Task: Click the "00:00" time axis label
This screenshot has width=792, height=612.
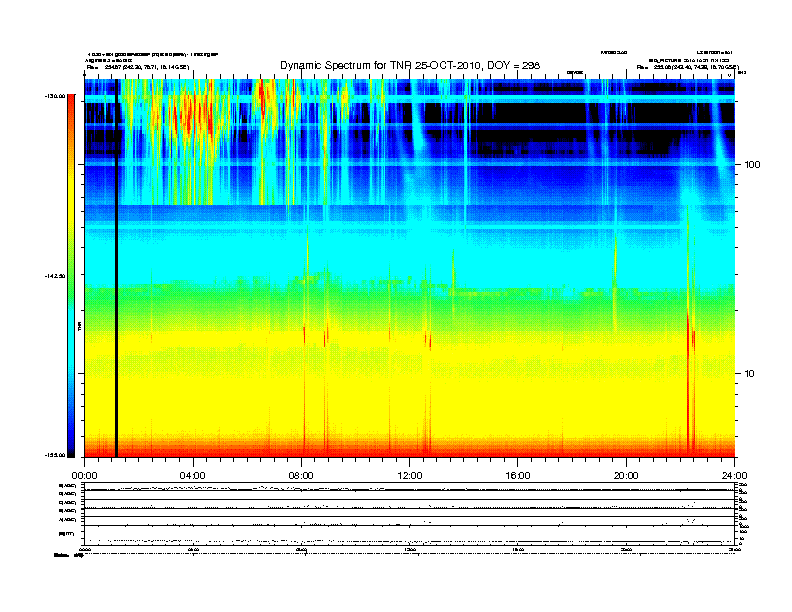Action: coord(84,476)
